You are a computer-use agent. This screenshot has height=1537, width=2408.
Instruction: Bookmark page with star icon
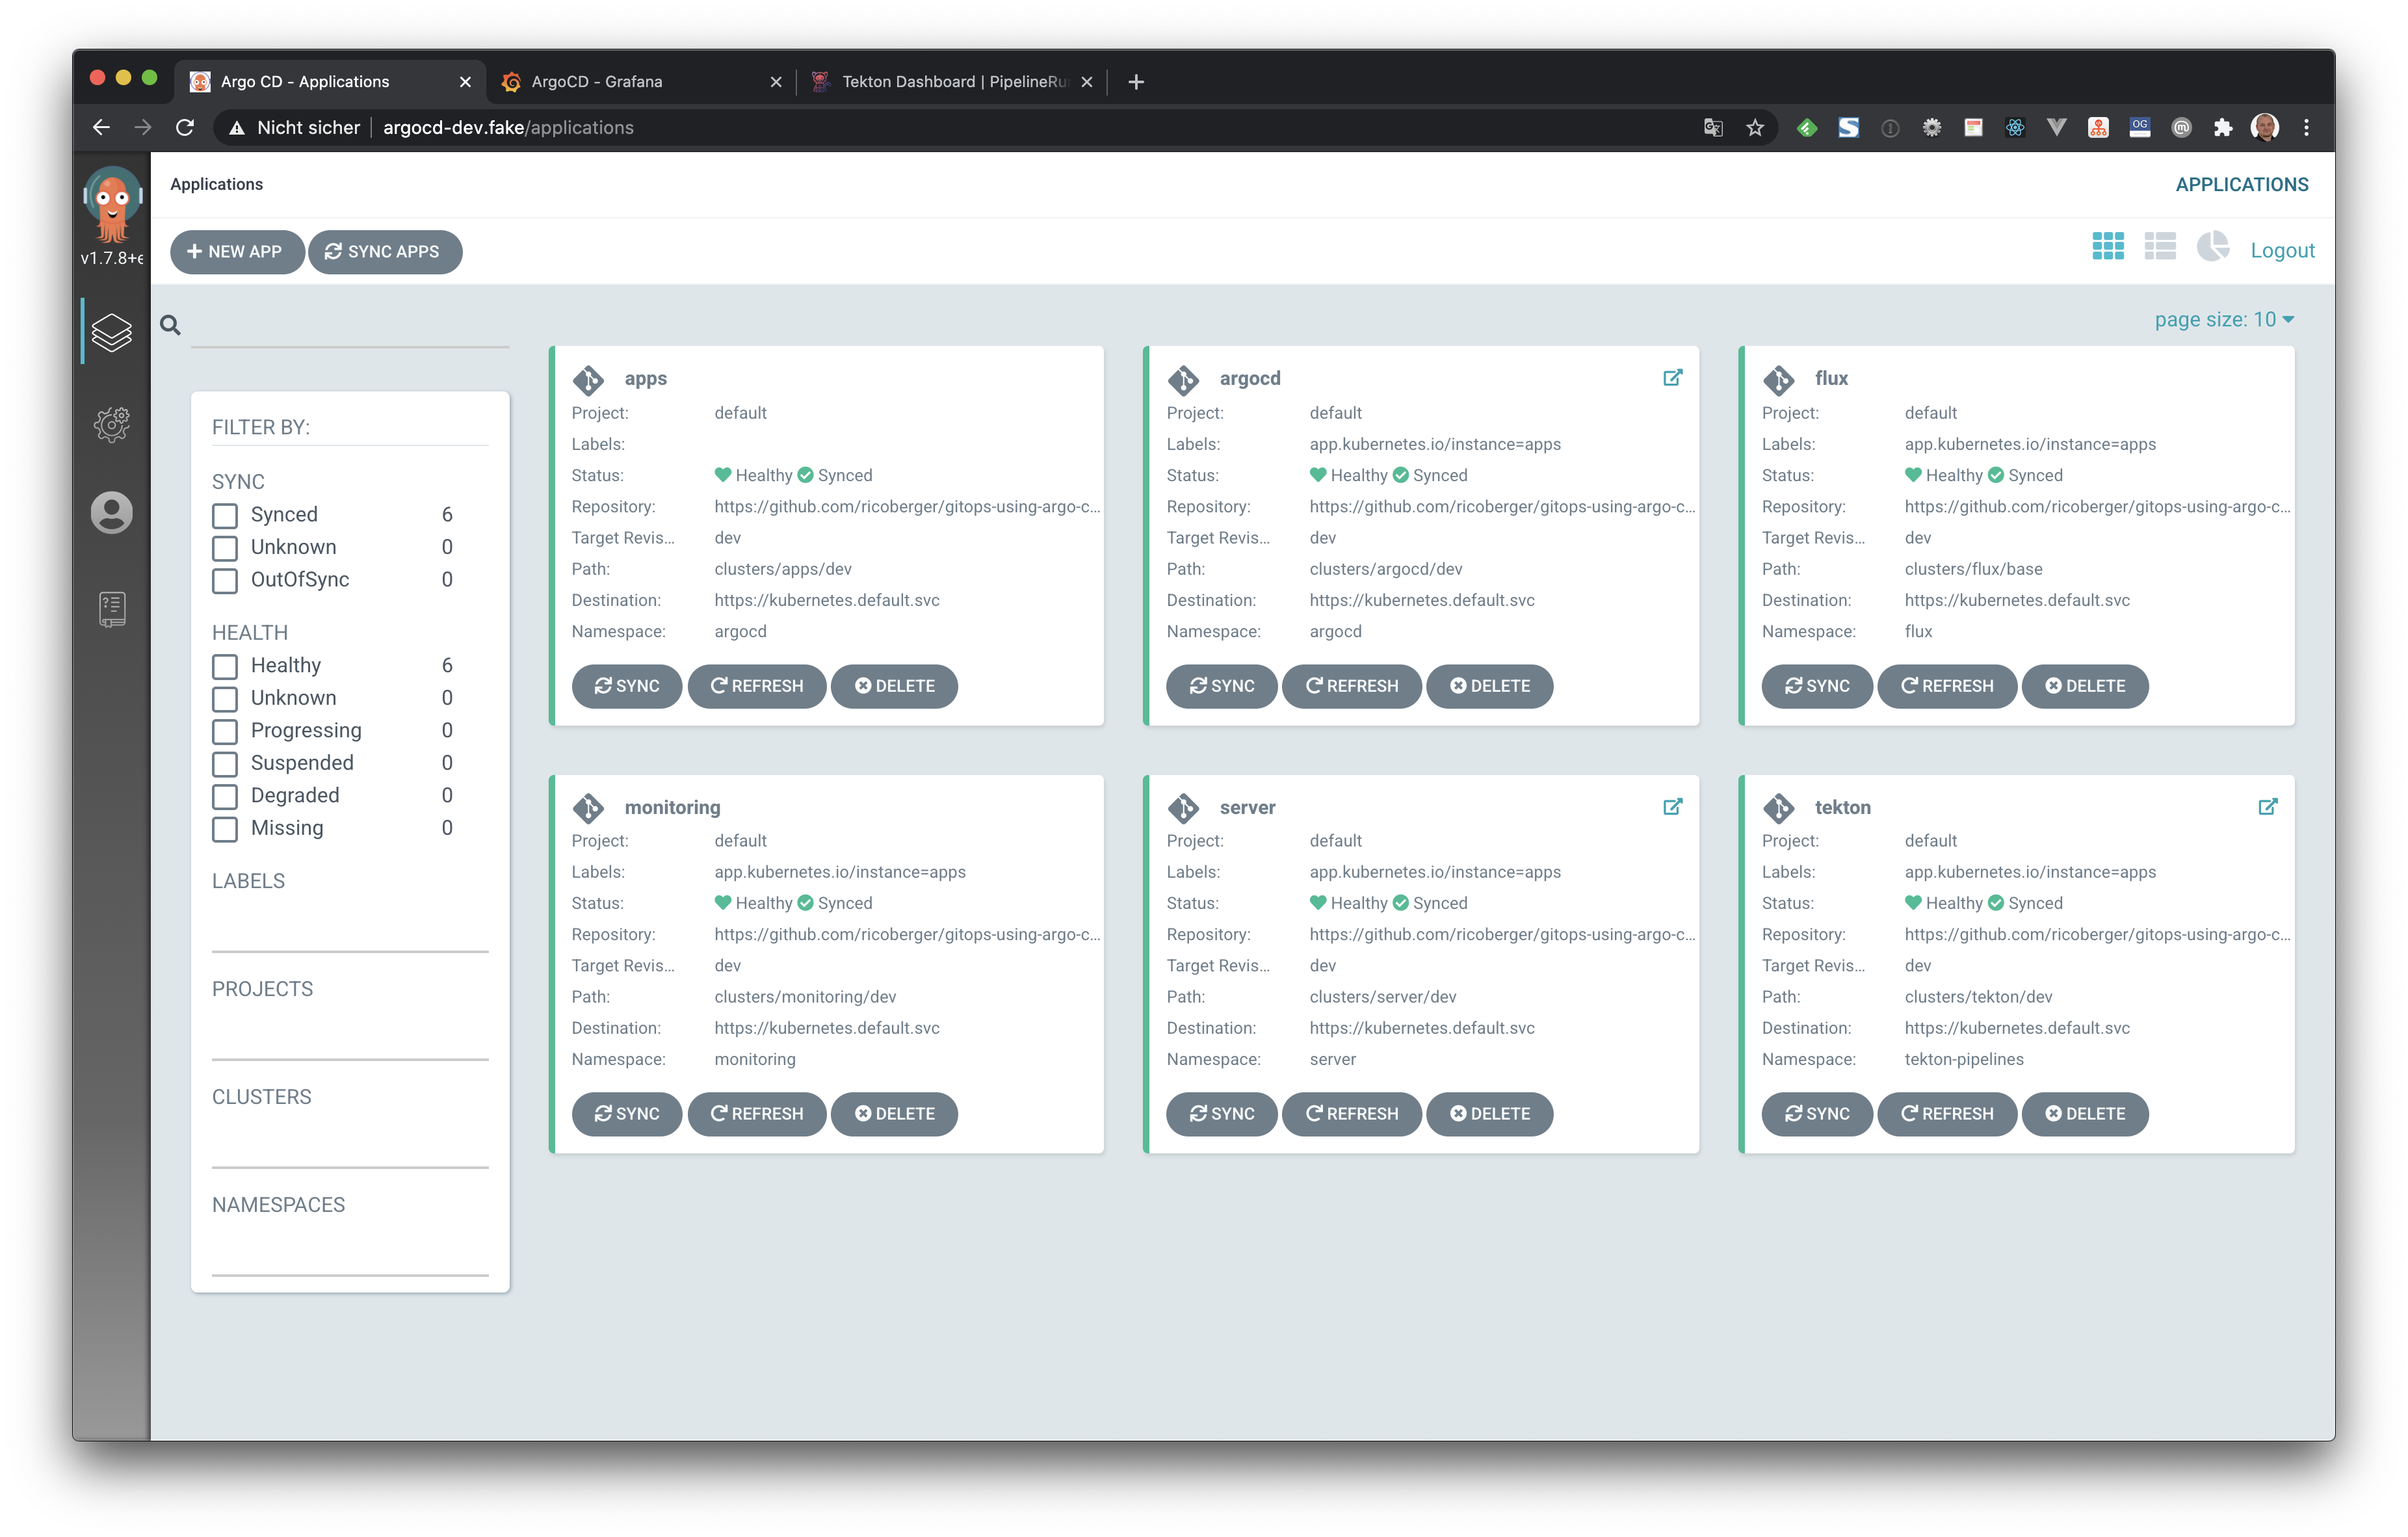point(1754,128)
